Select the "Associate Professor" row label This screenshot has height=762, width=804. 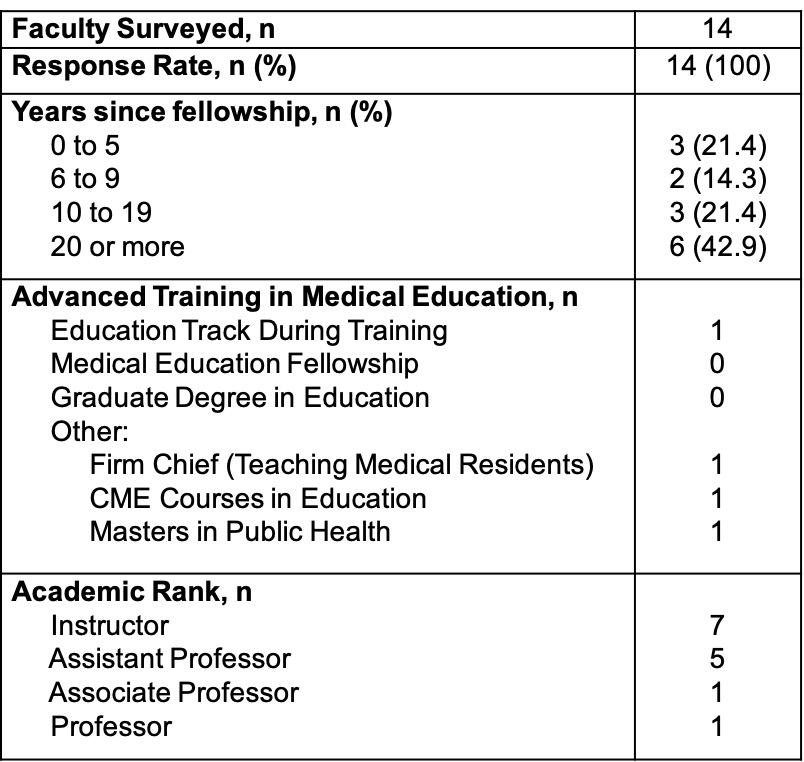tap(174, 691)
